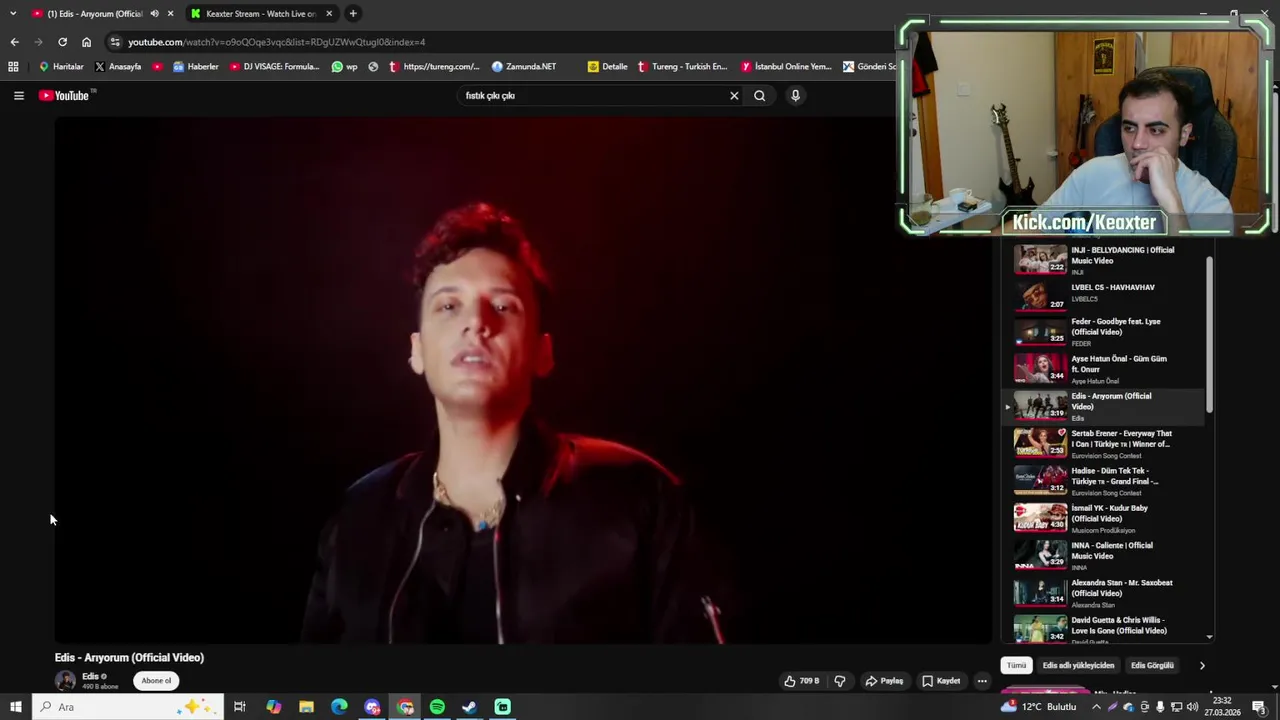
Task: Open the Haberler bookmark
Action: pos(196,67)
